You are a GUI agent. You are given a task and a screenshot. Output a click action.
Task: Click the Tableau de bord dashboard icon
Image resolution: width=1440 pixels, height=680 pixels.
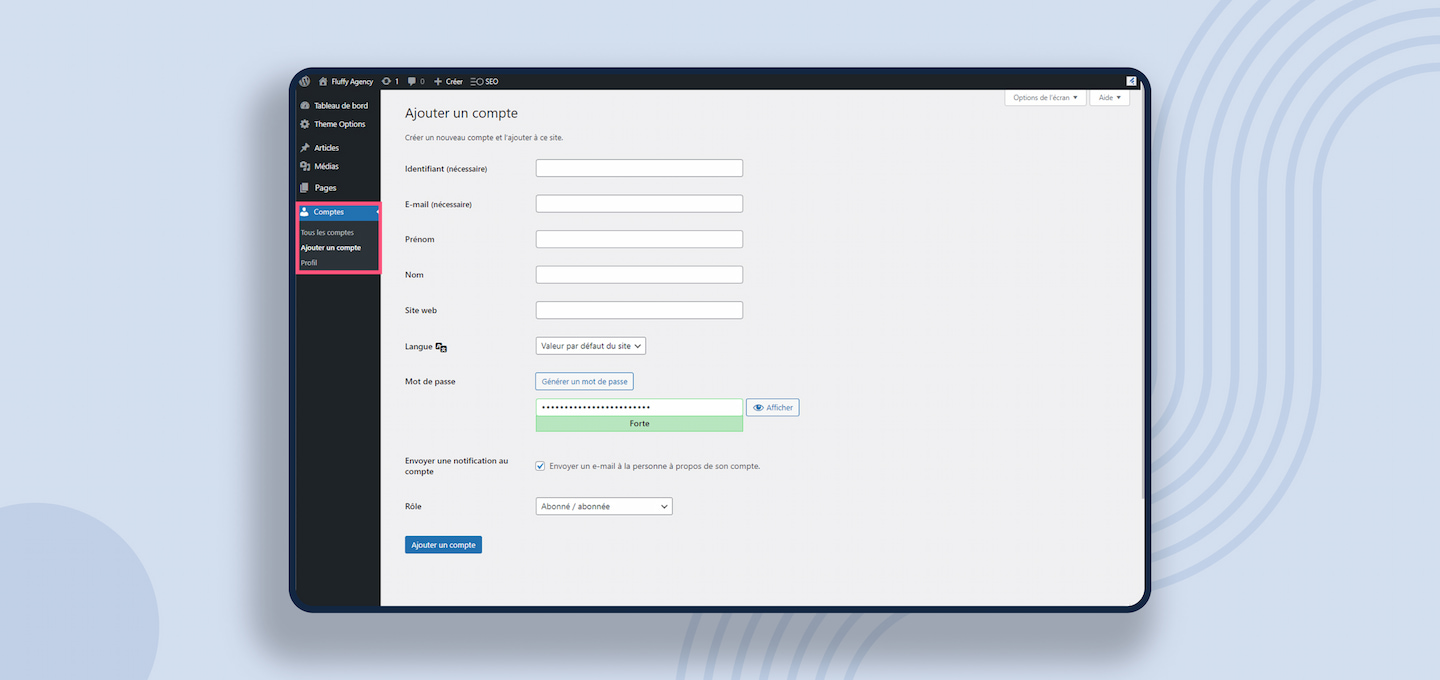coord(305,105)
